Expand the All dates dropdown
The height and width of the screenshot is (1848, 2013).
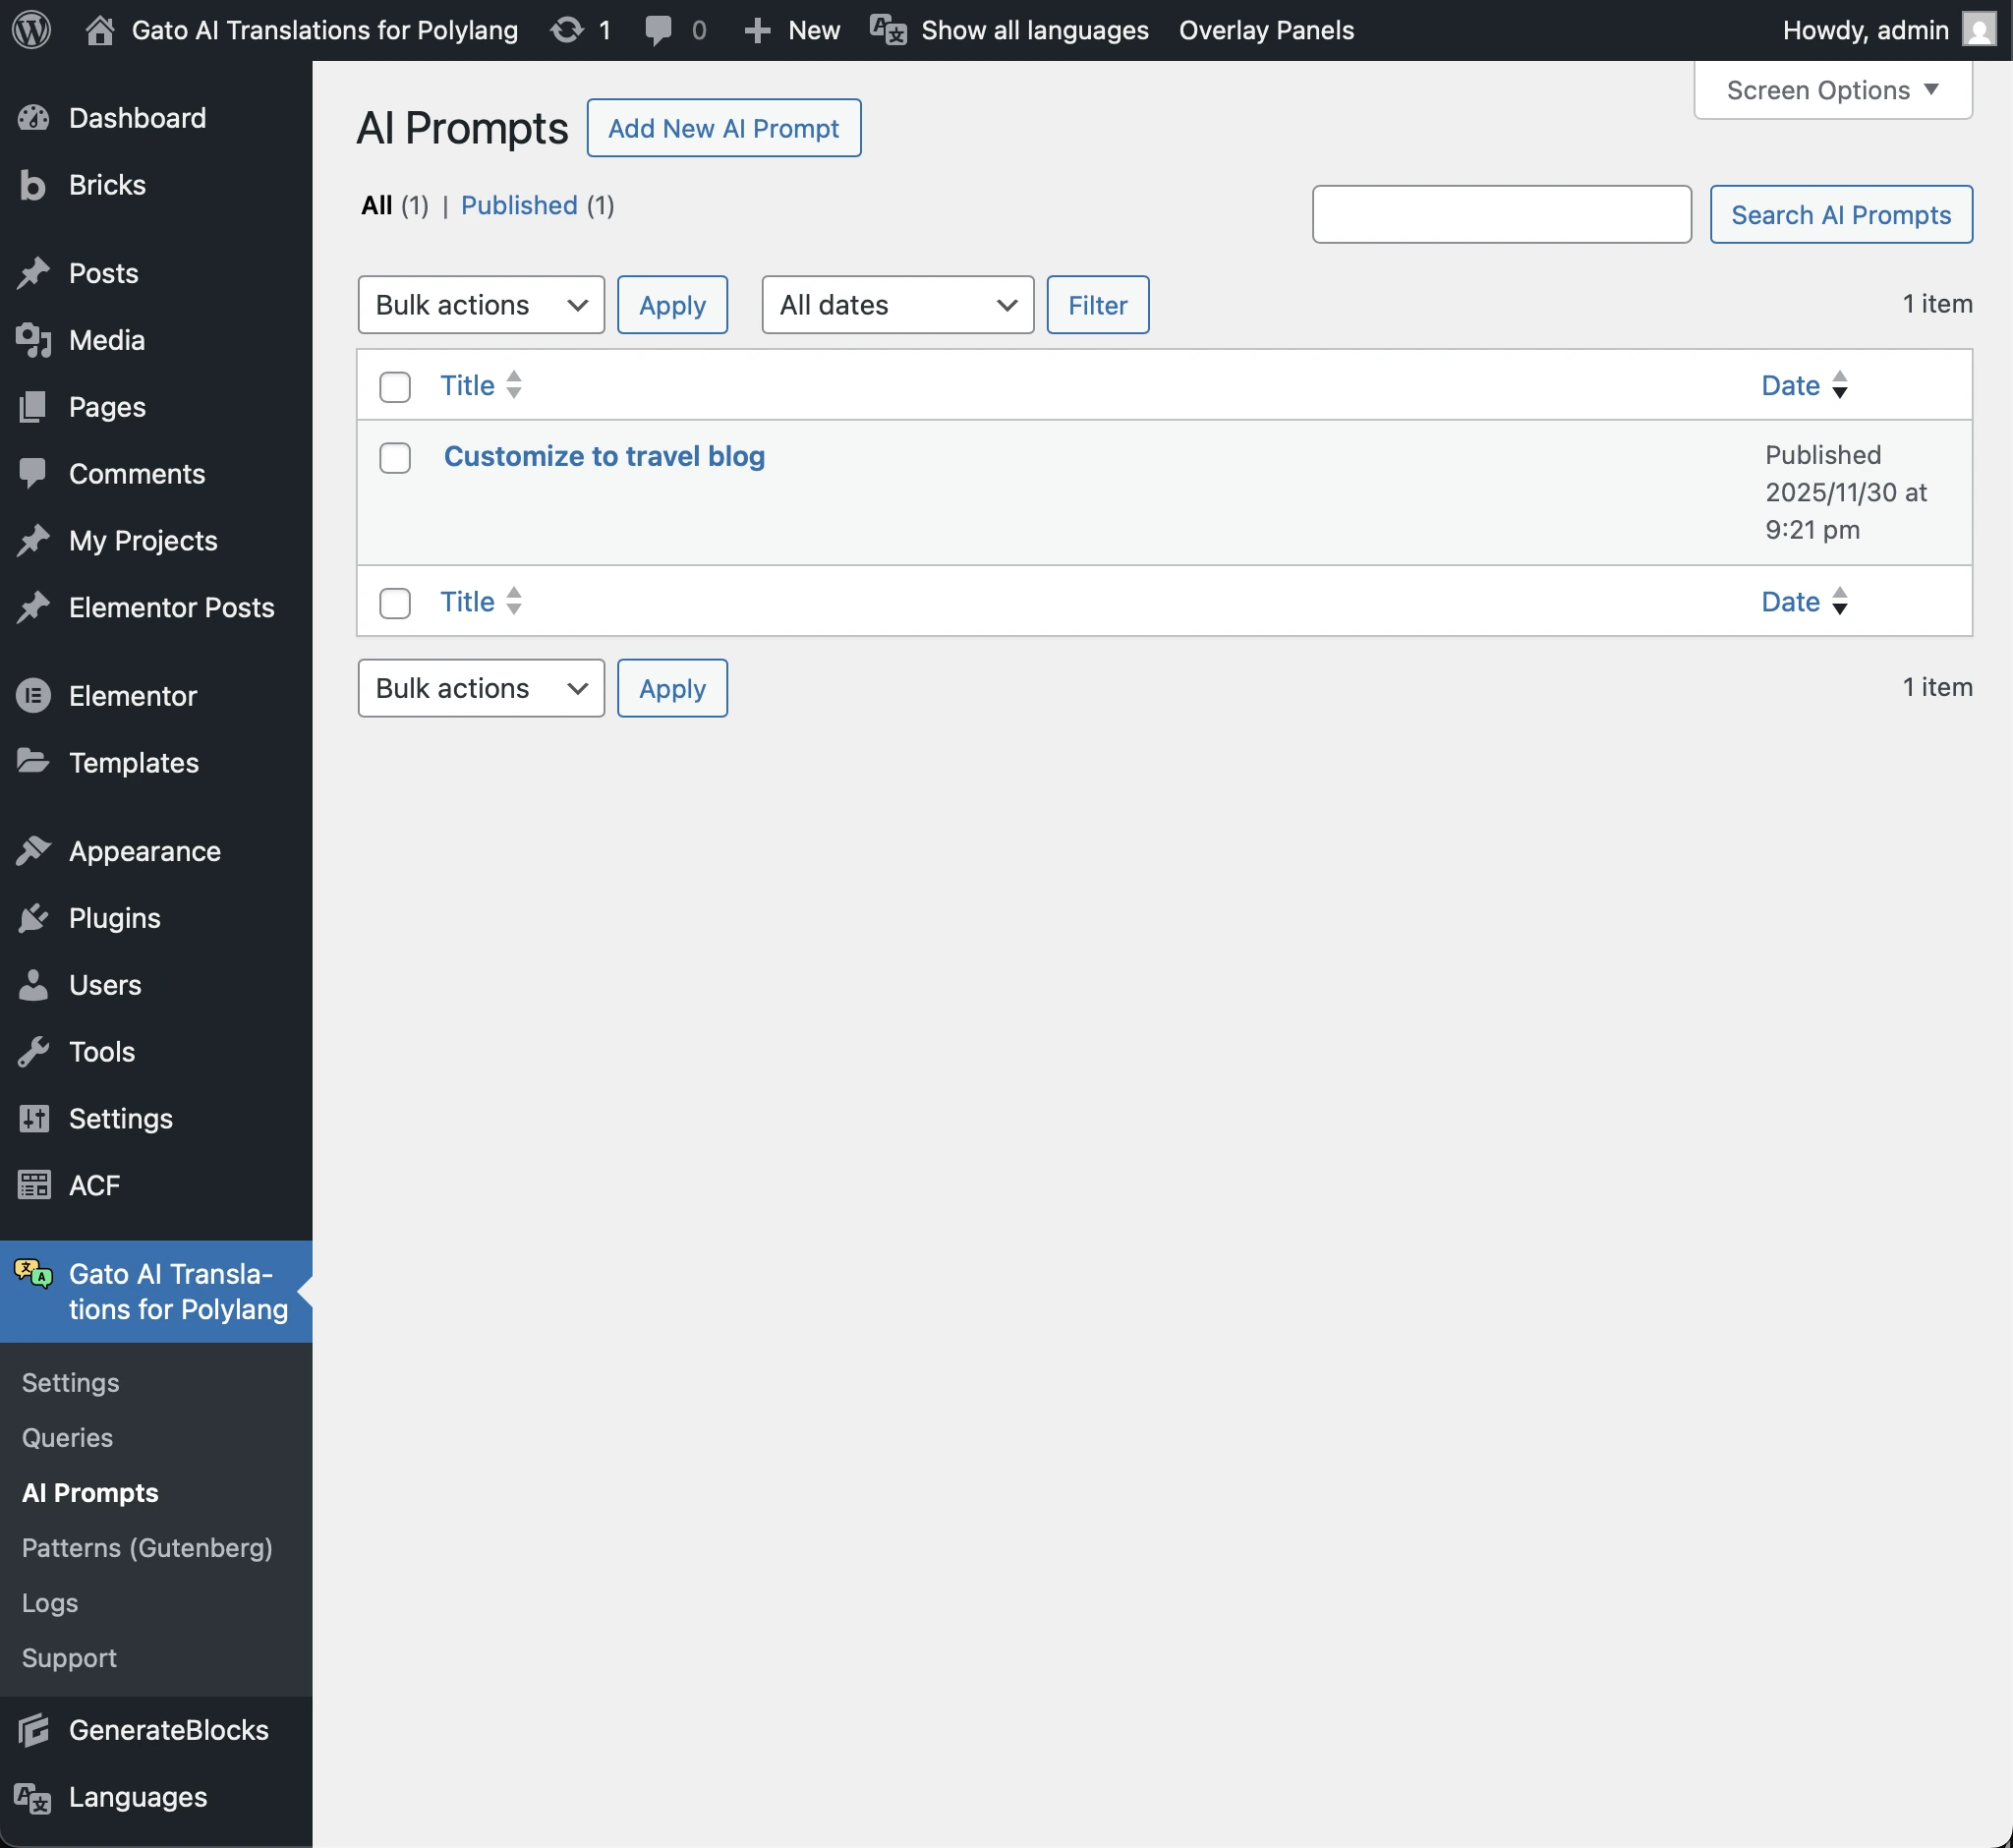pyautogui.click(x=897, y=305)
